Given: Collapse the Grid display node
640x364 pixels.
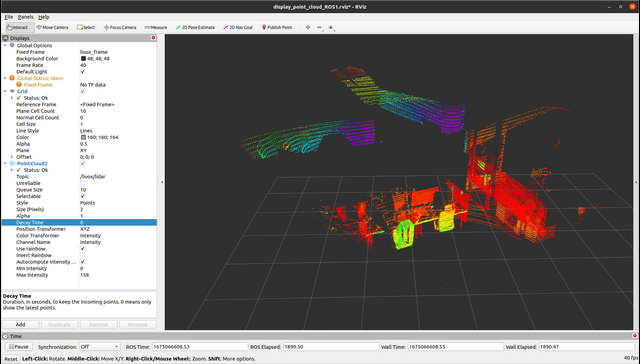Looking at the screenshot, I should point(5,91).
